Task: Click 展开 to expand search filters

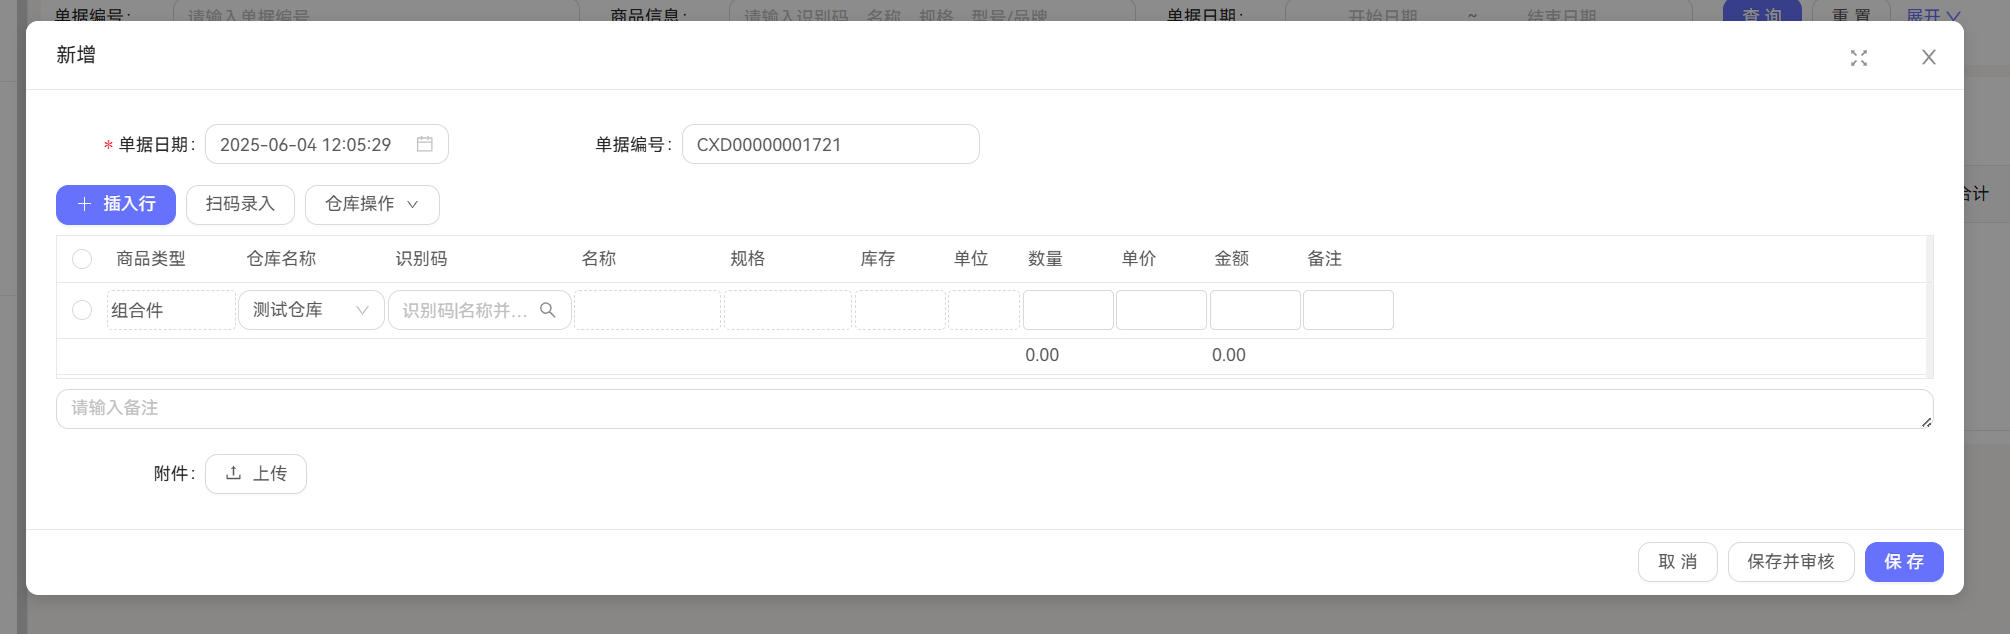Action: click(x=1932, y=15)
